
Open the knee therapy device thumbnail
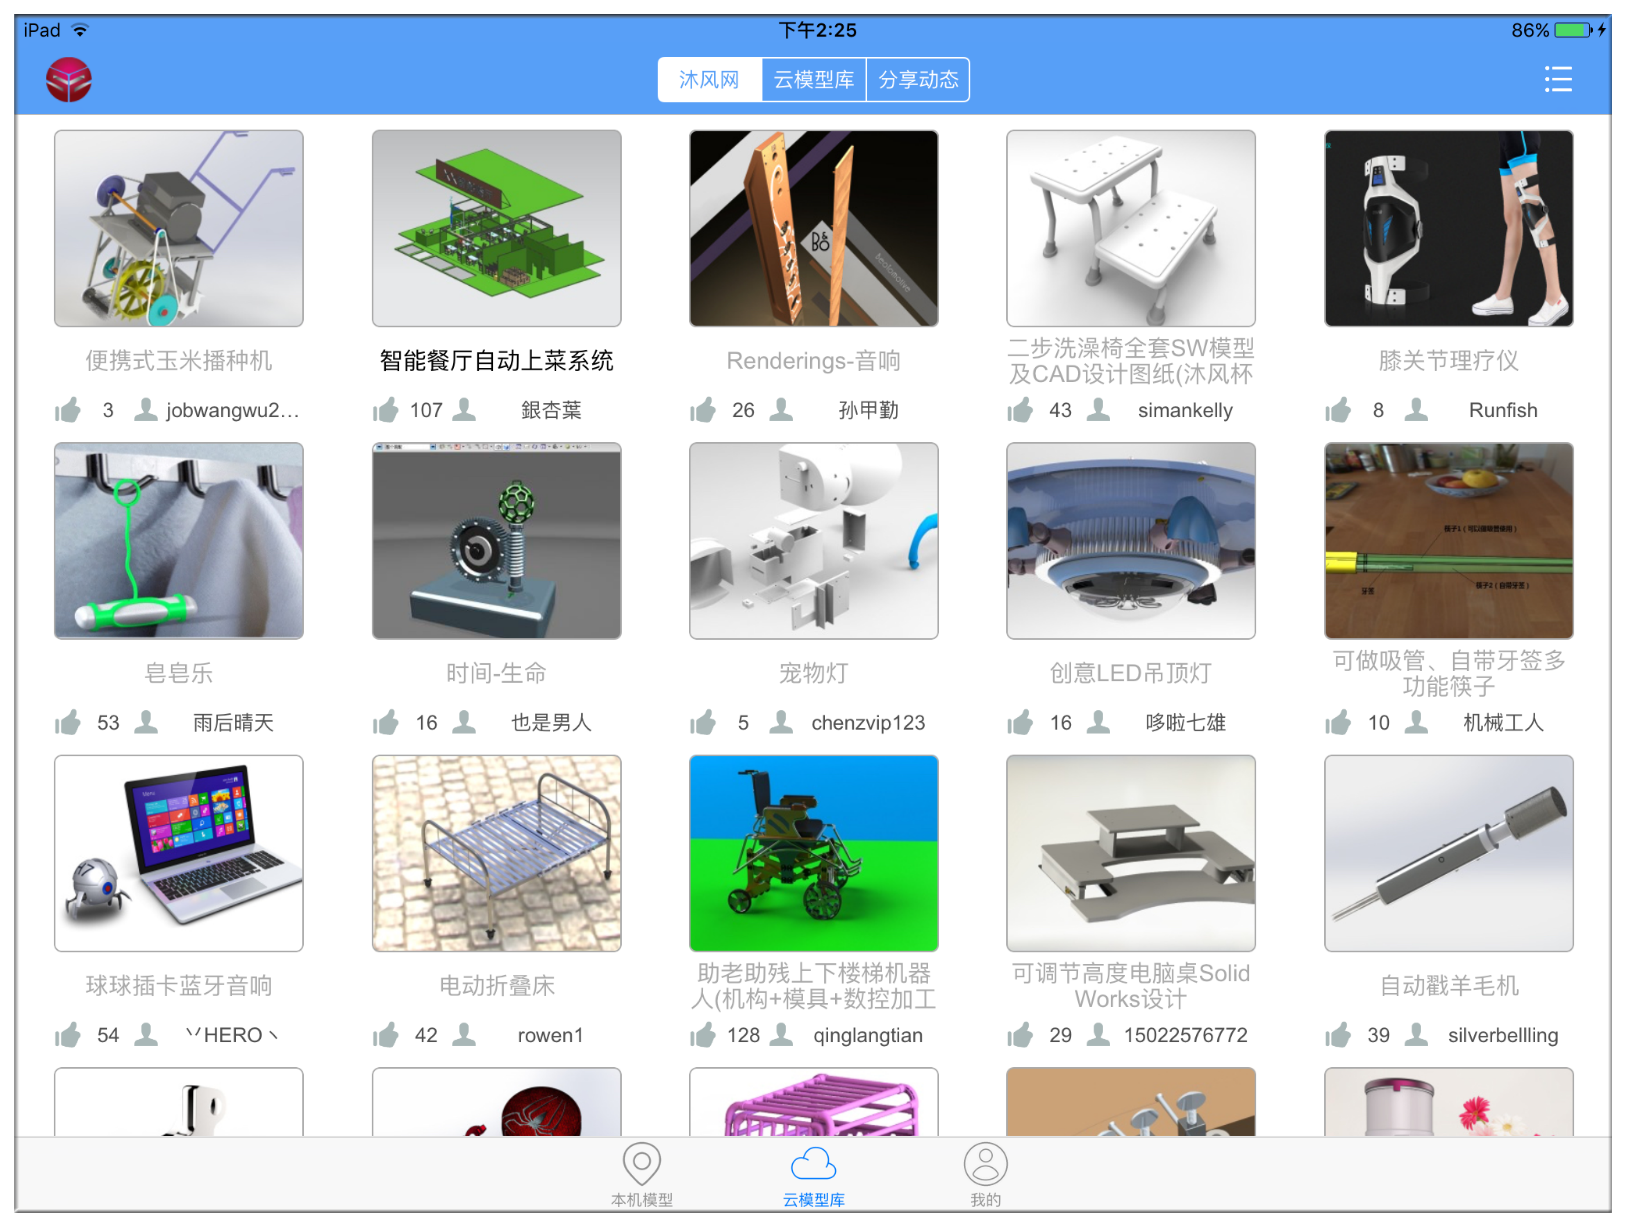[x=1449, y=228]
